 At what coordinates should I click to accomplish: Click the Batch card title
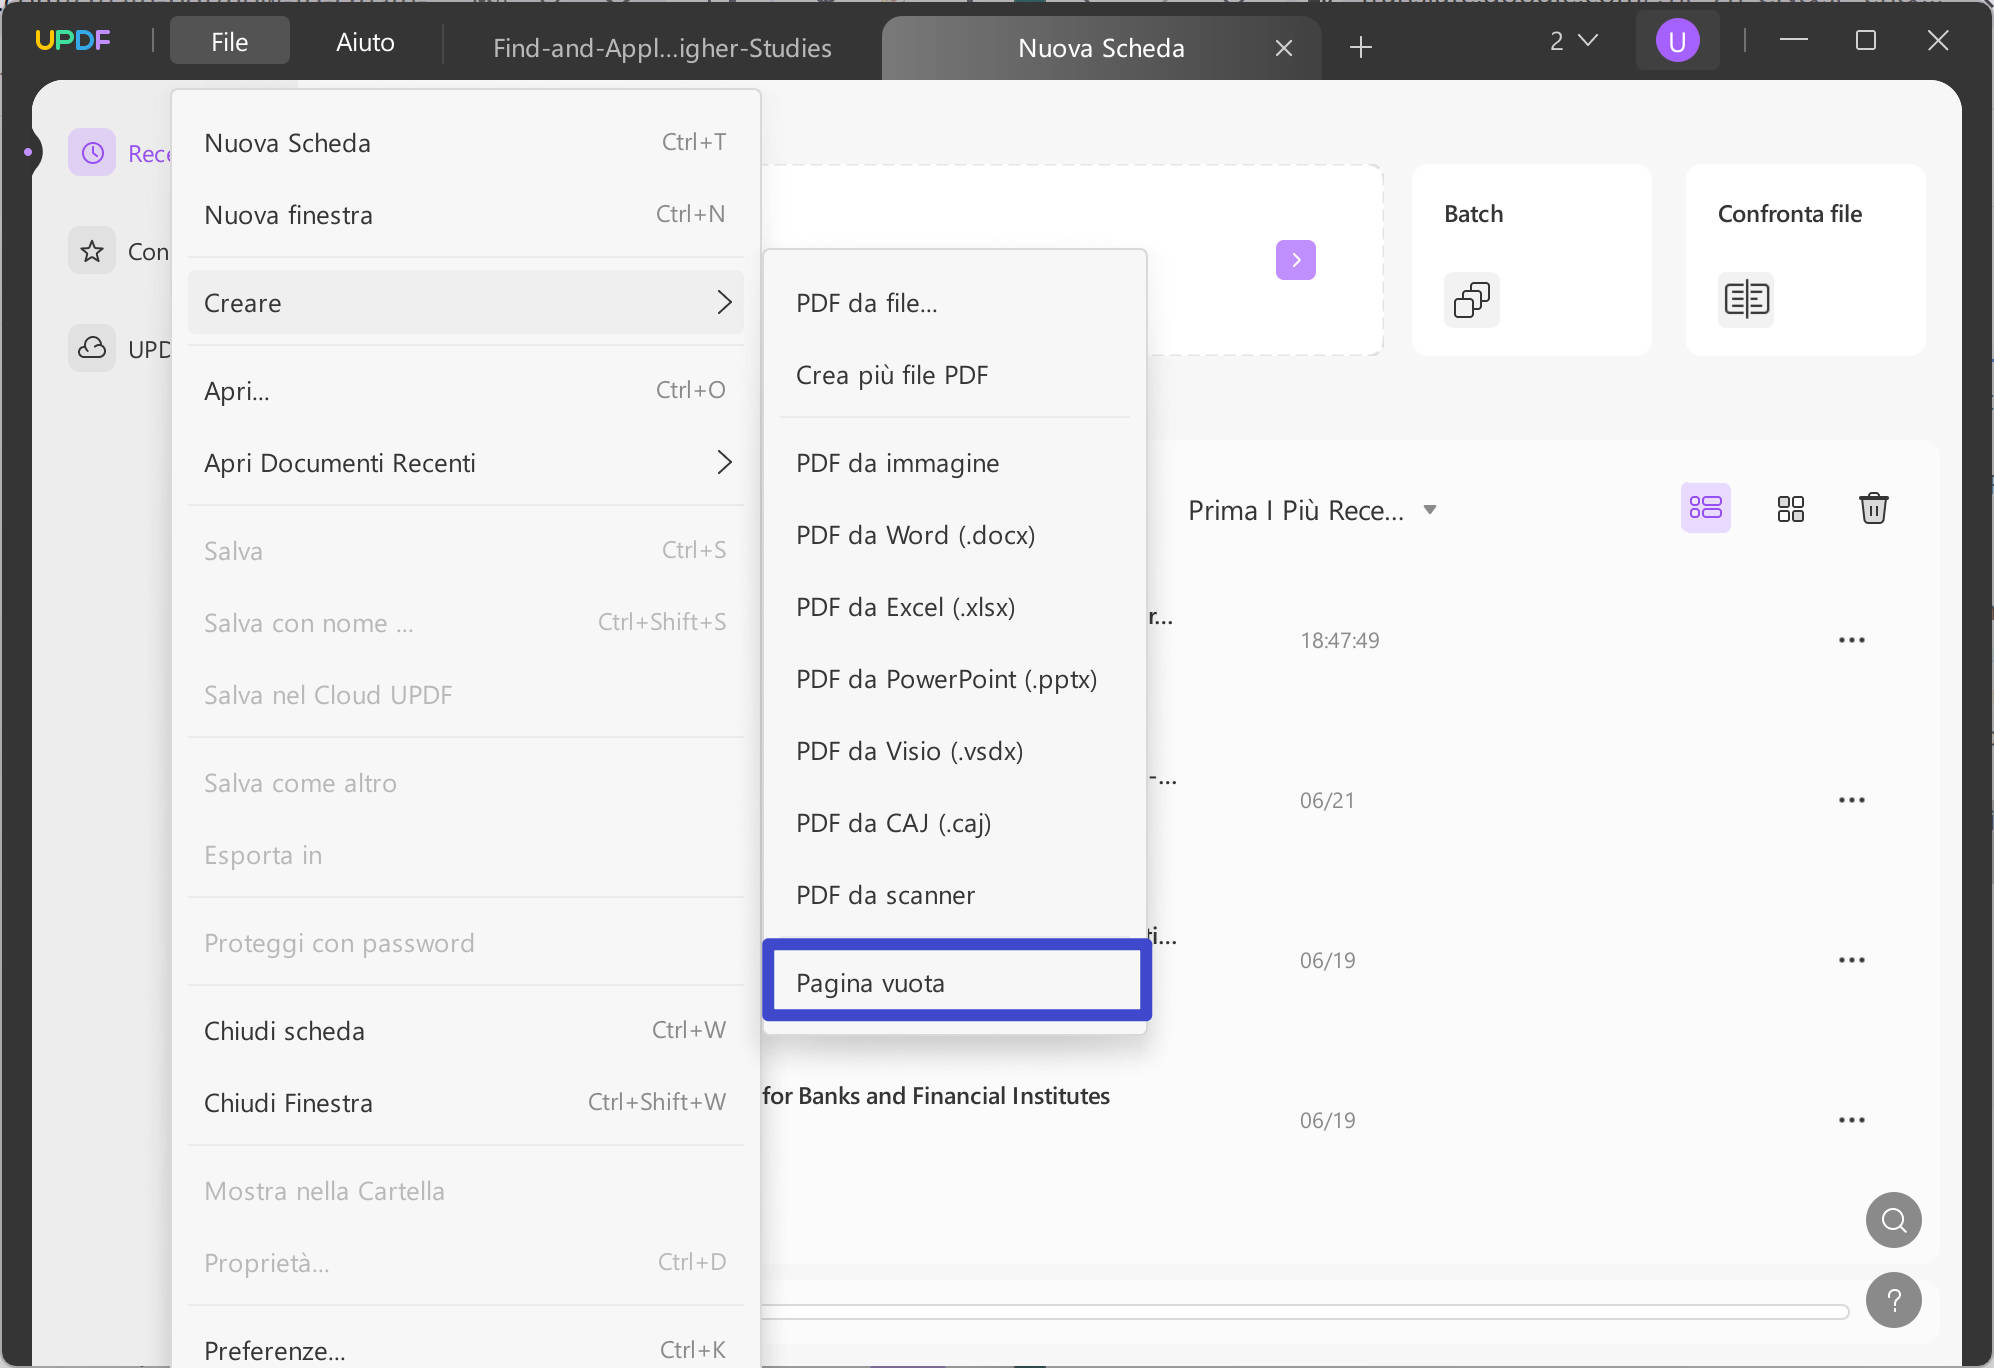click(x=1473, y=214)
